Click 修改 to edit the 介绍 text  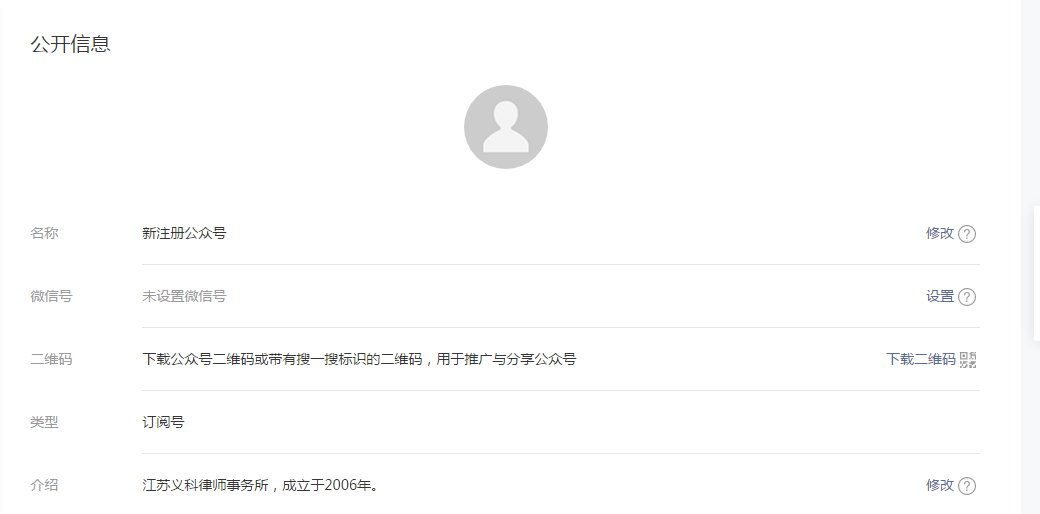[x=940, y=485]
